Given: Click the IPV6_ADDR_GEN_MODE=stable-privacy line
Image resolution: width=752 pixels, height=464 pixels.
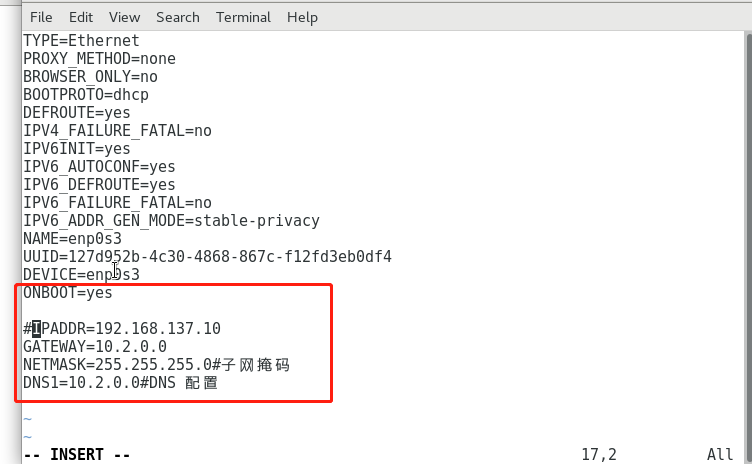Looking at the screenshot, I should pos(171,221).
